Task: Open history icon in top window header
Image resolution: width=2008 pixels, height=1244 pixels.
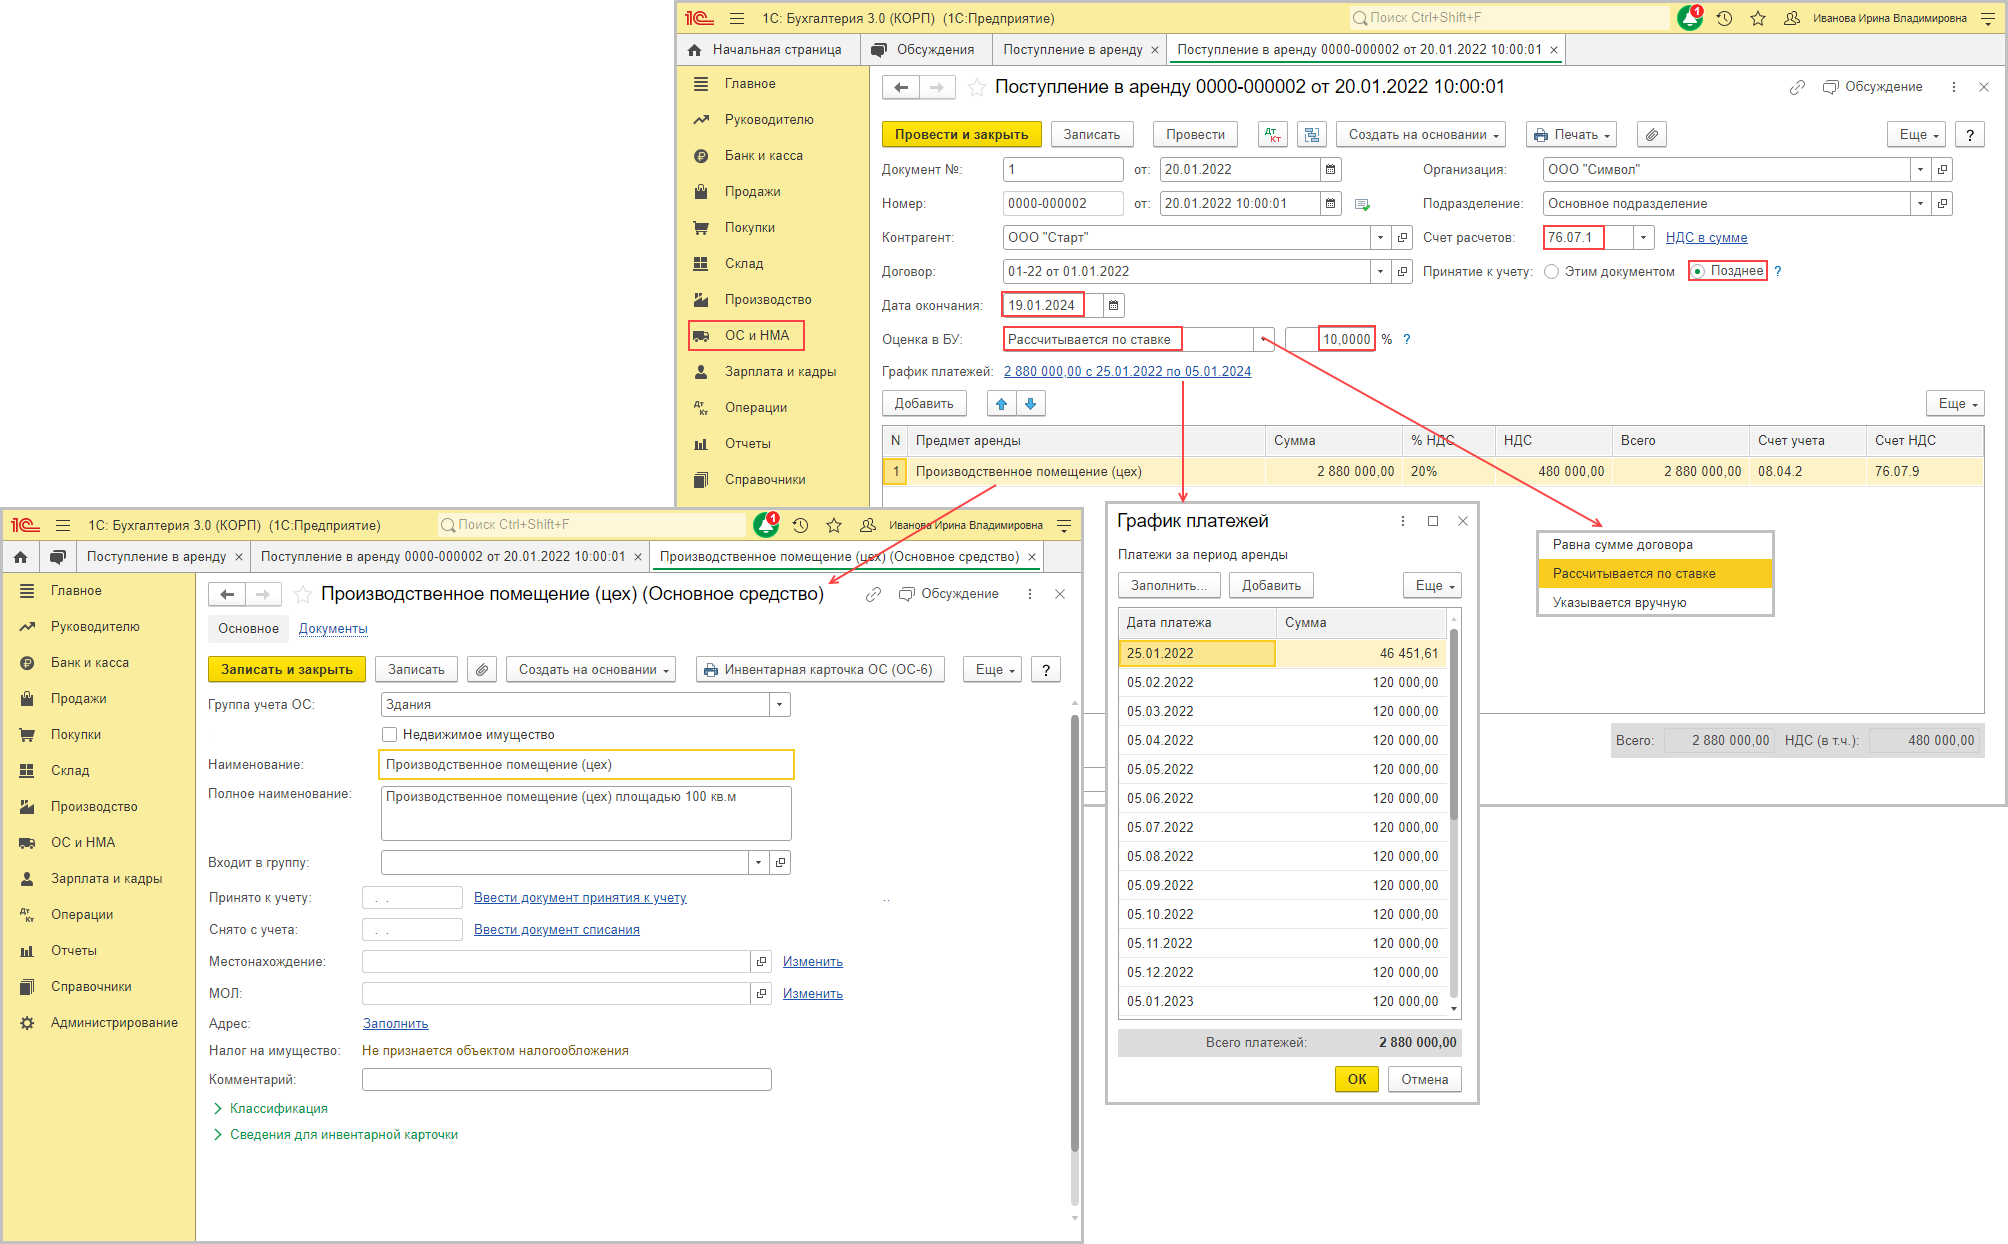Action: pyautogui.click(x=1724, y=18)
